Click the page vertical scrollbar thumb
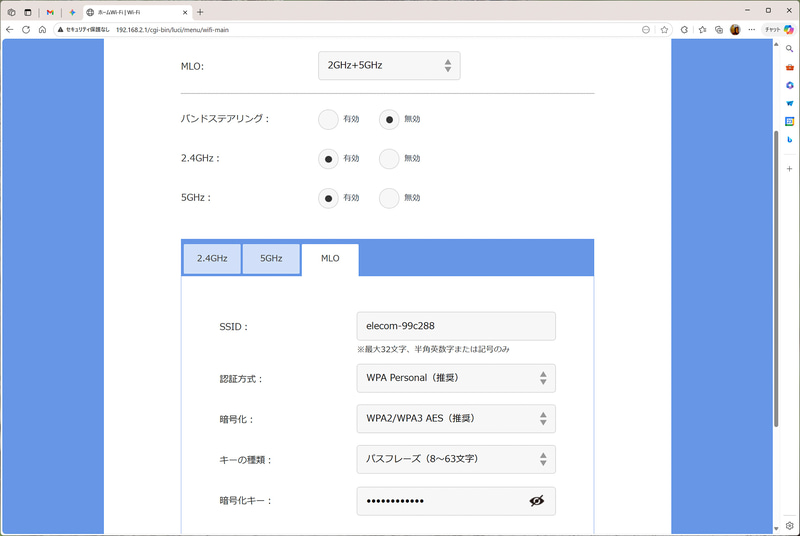Screen dimensions: 800x536 pos(776,278)
